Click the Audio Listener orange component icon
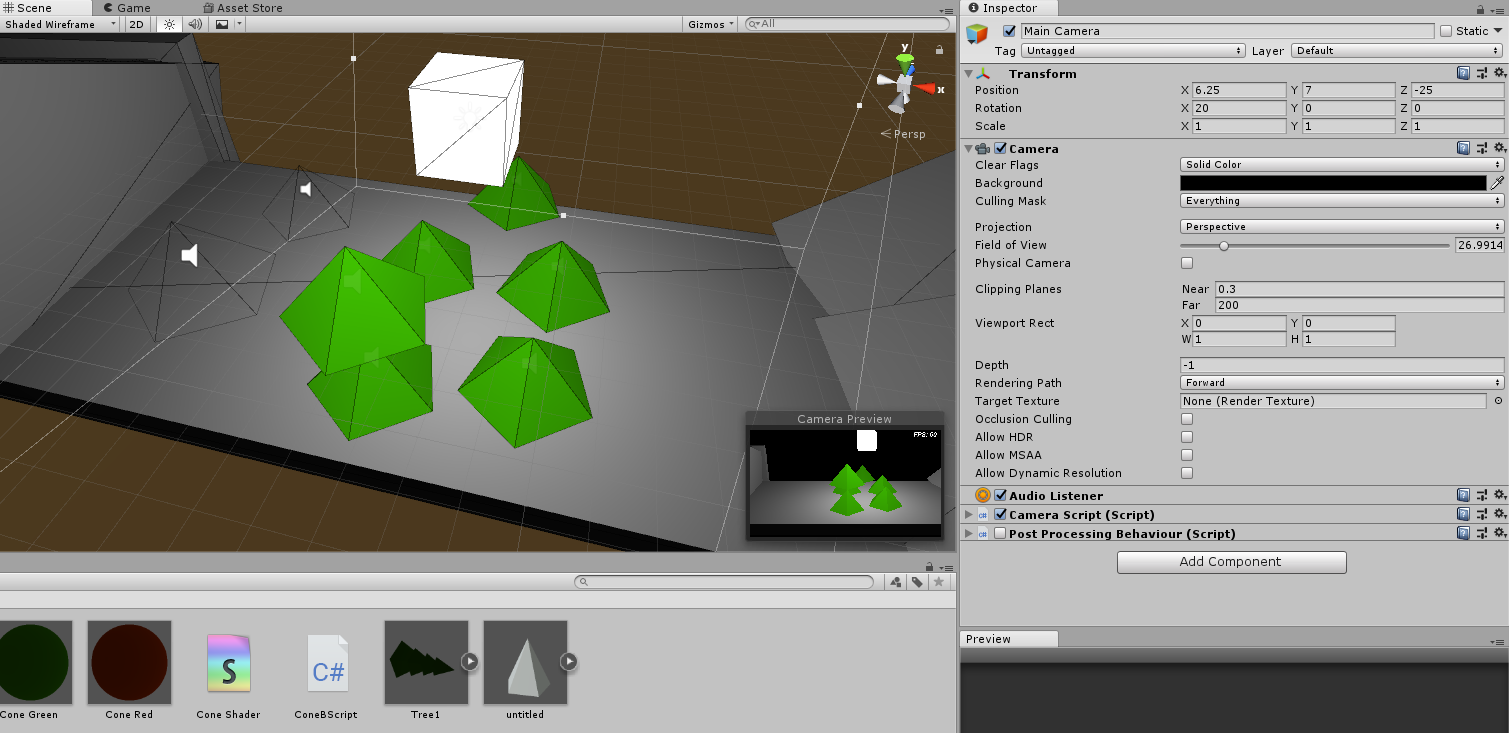 (983, 495)
